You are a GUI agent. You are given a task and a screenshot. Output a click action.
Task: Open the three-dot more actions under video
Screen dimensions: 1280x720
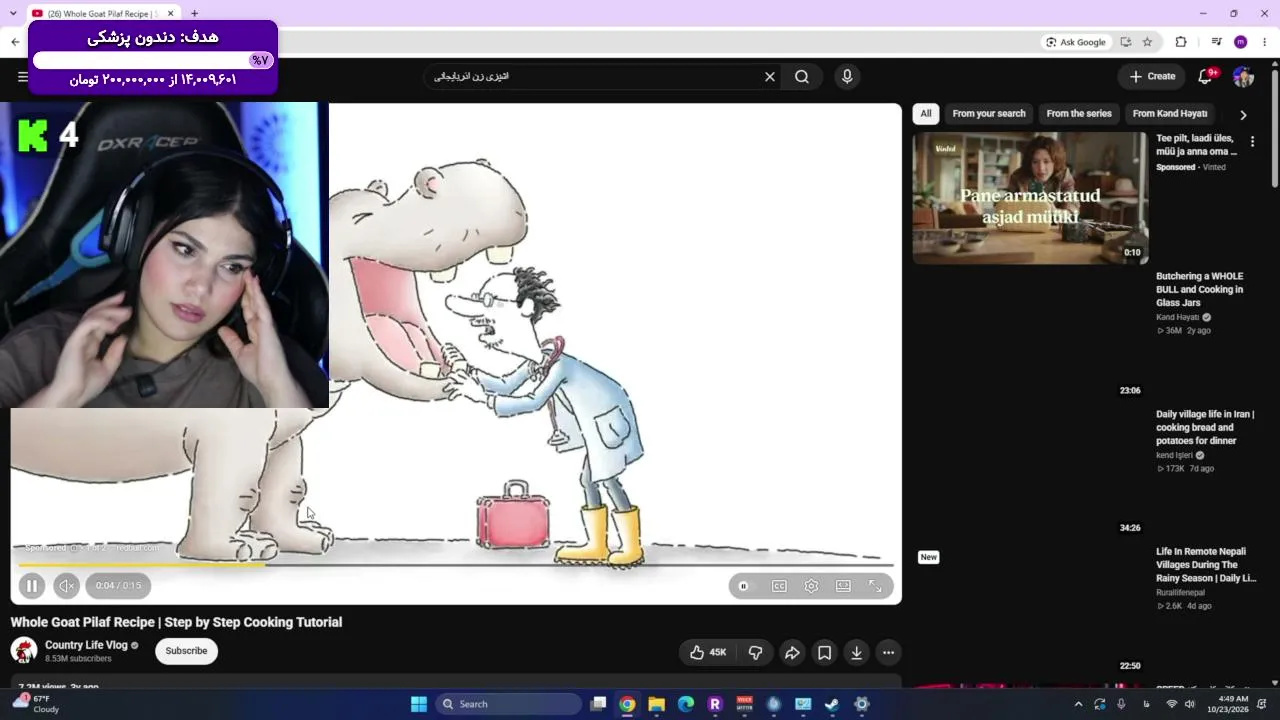[x=888, y=653]
